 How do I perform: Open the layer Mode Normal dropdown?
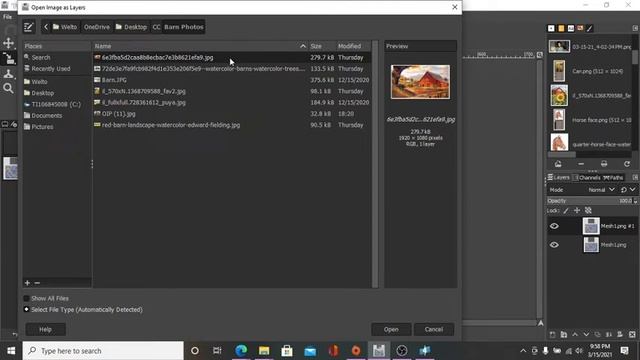click(602, 190)
